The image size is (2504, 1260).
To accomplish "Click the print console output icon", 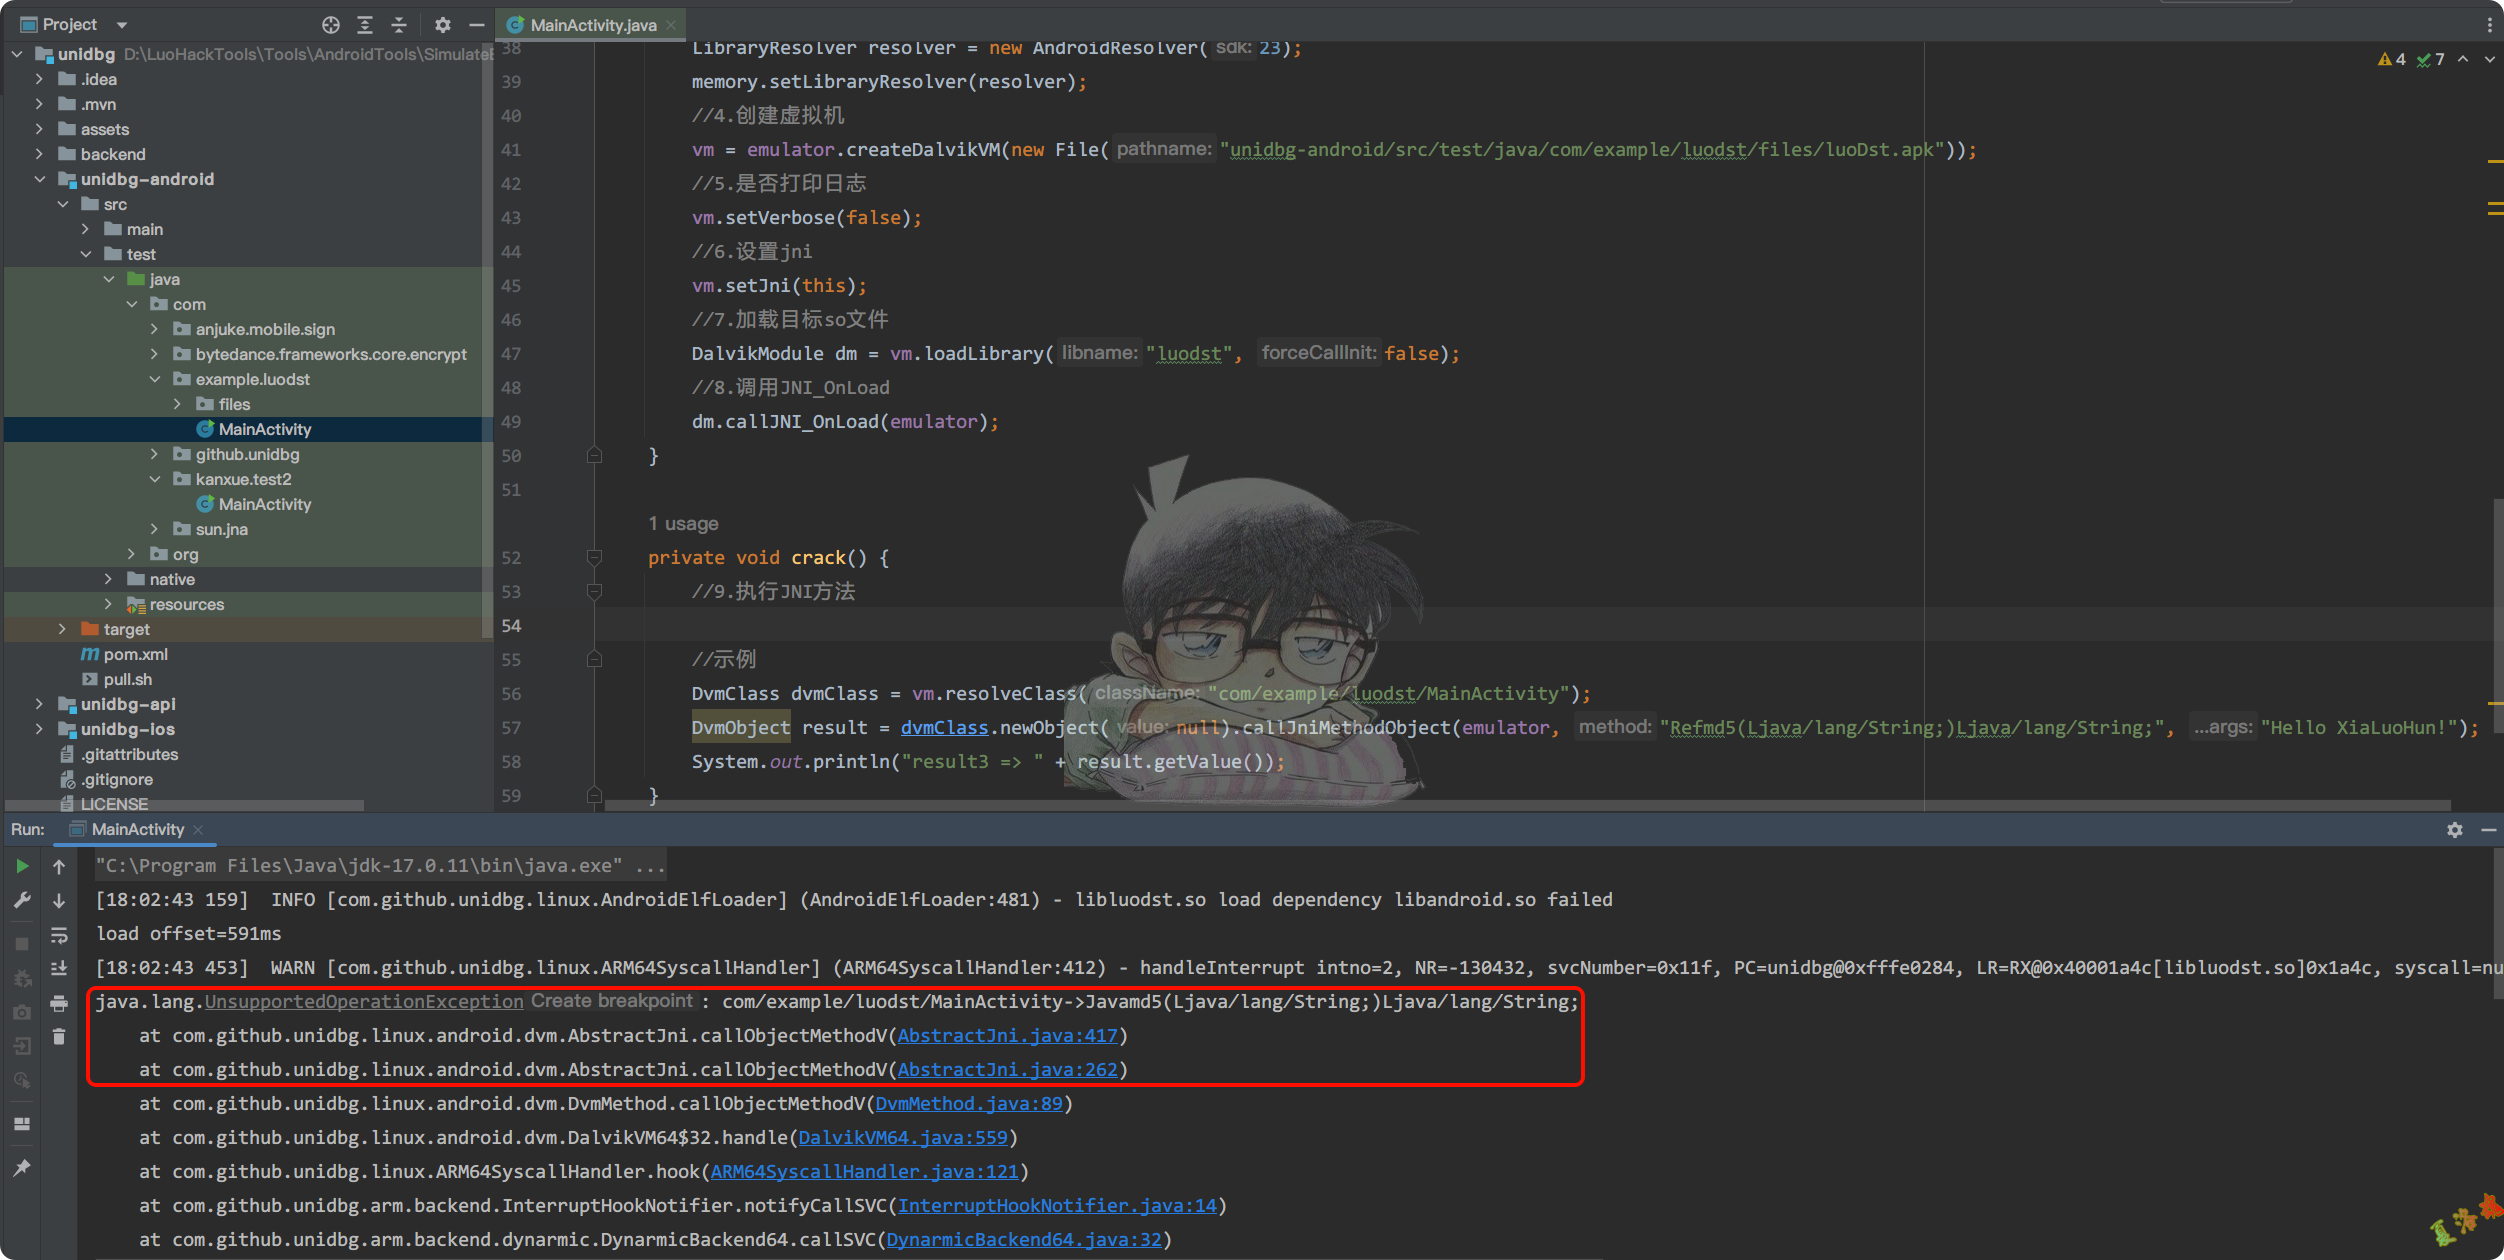I will tap(59, 1003).
